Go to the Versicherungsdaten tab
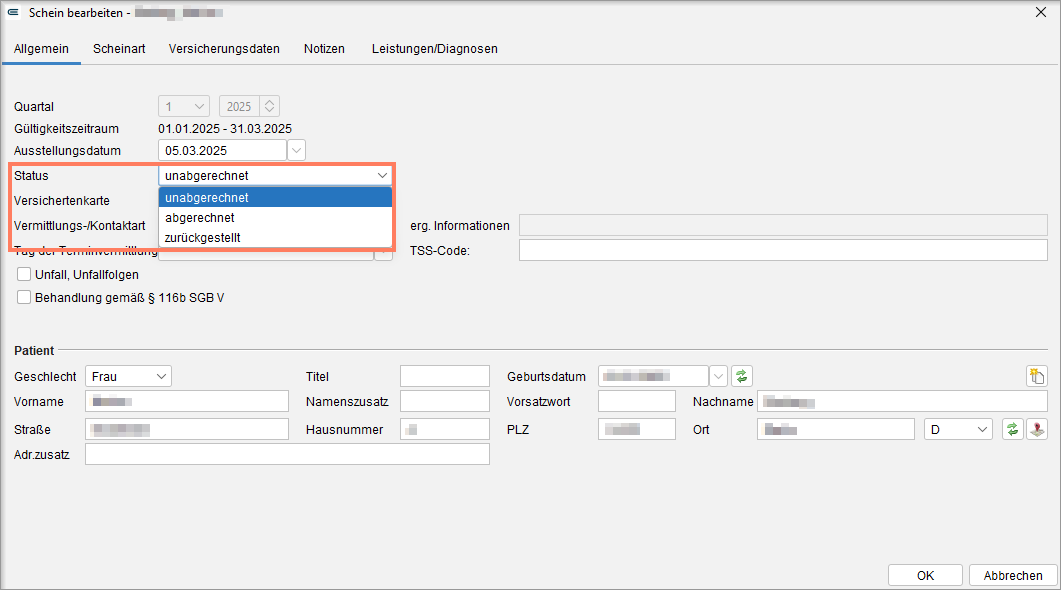Screen dimensions: 1061x590 [224, 49]
